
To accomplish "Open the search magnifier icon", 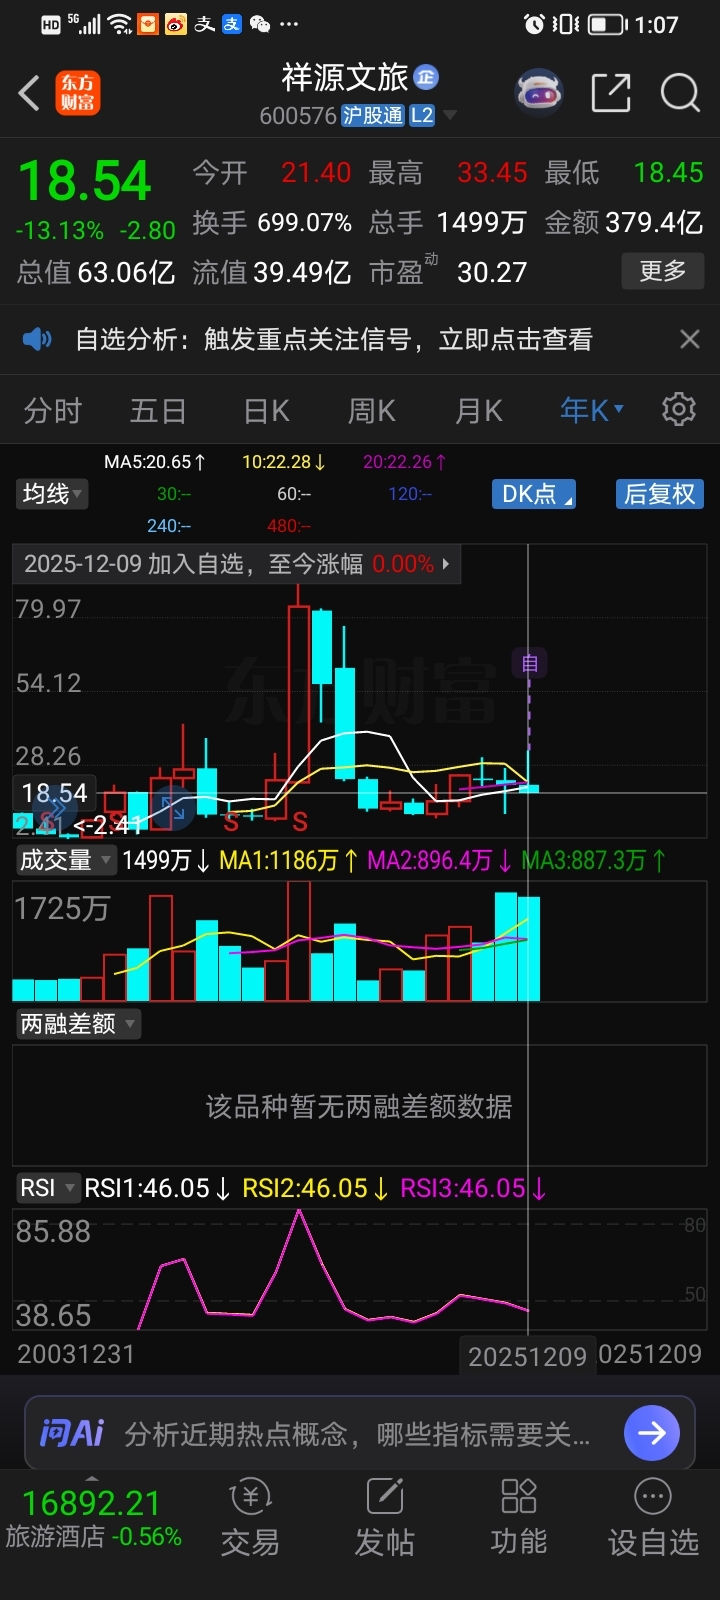I will (680, 93).
